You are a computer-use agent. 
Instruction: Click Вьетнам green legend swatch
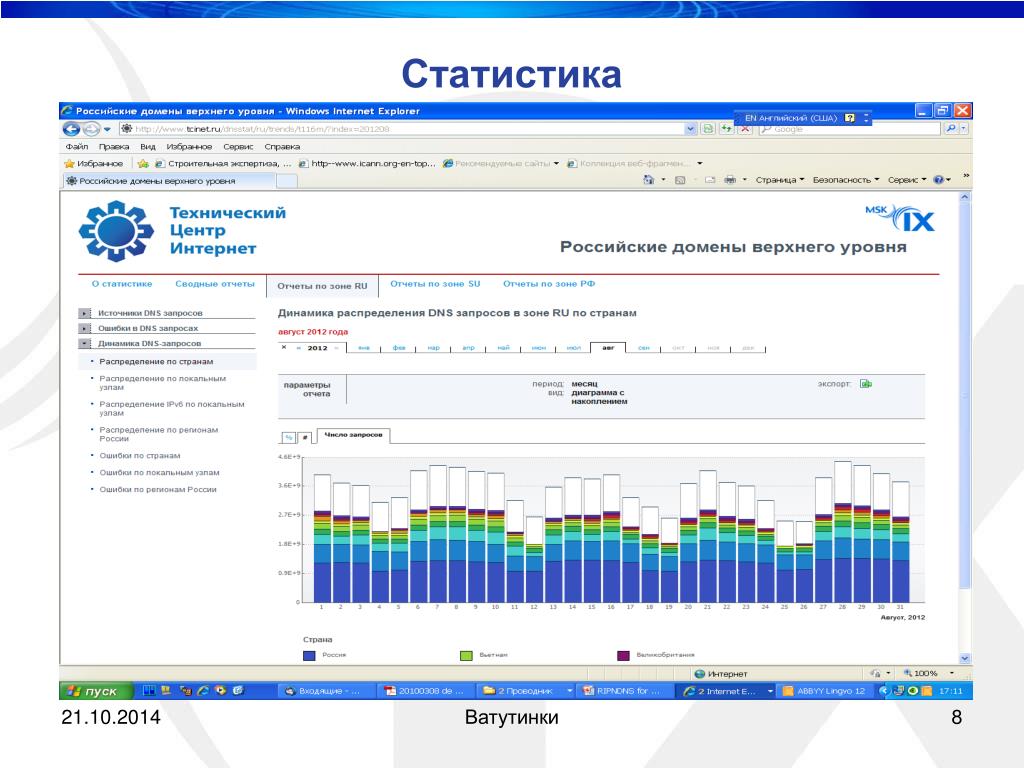(466, 655)
